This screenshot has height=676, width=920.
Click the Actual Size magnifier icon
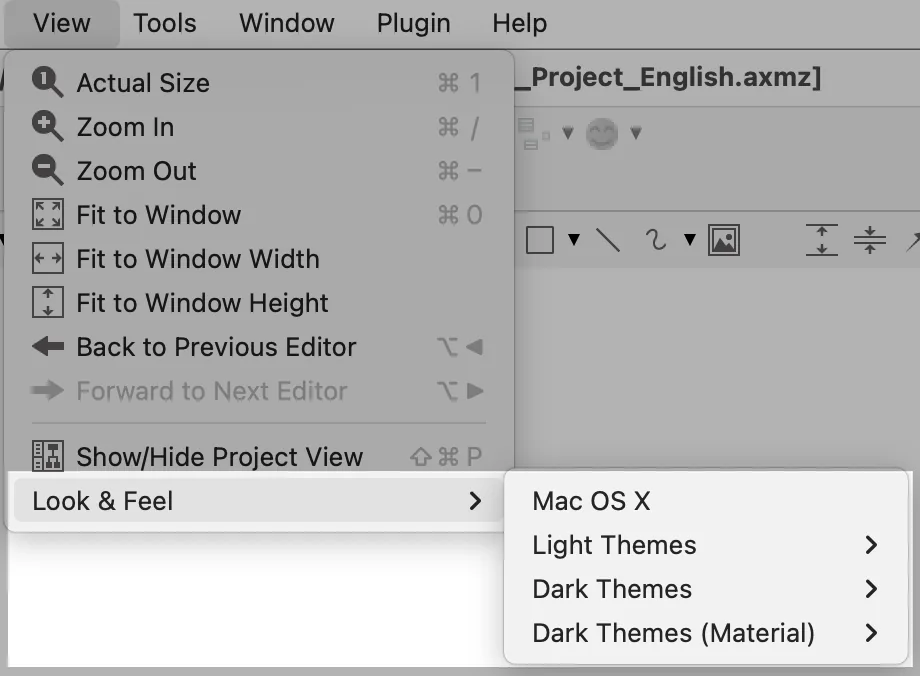[x=47, y=82]
